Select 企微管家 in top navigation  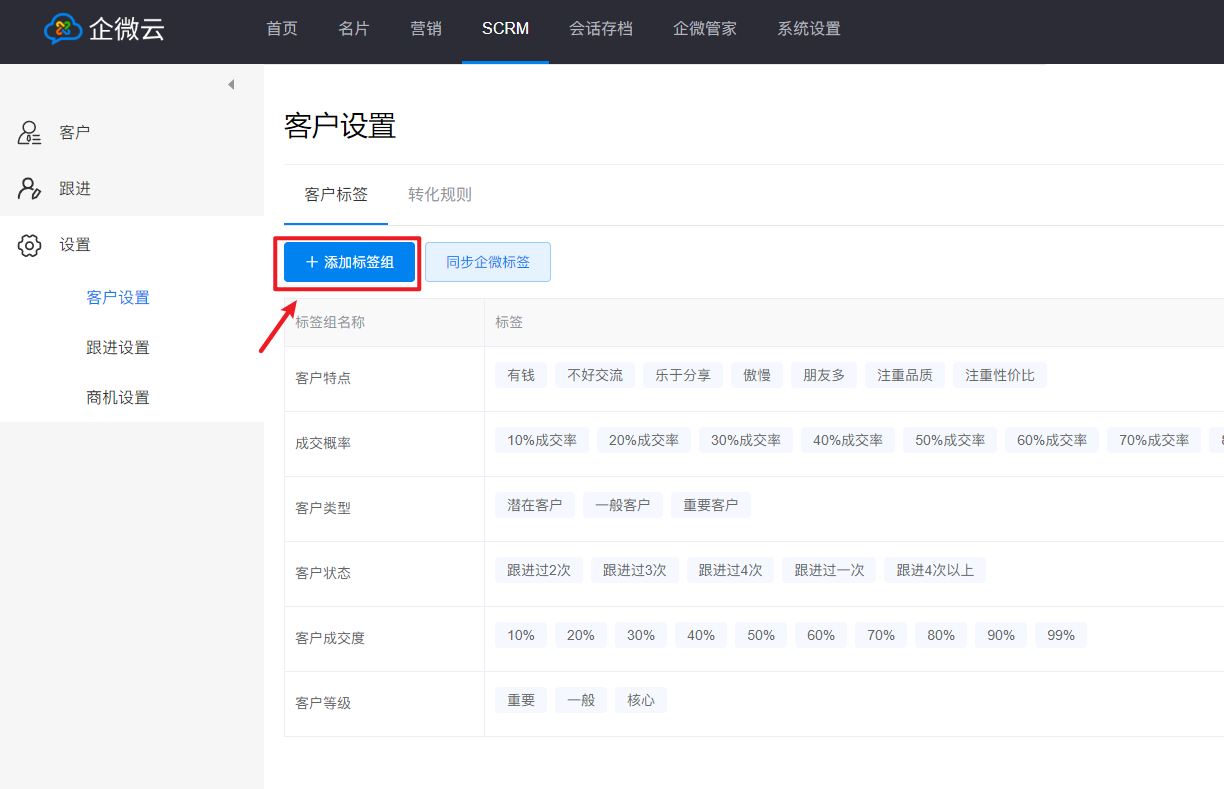(705, 29)
